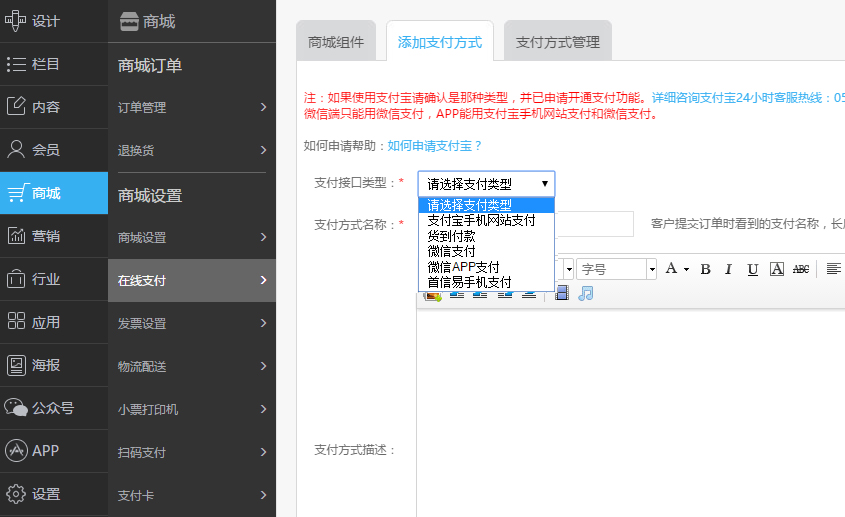Open the 营销 marketing section

click(x=54, y=236)
